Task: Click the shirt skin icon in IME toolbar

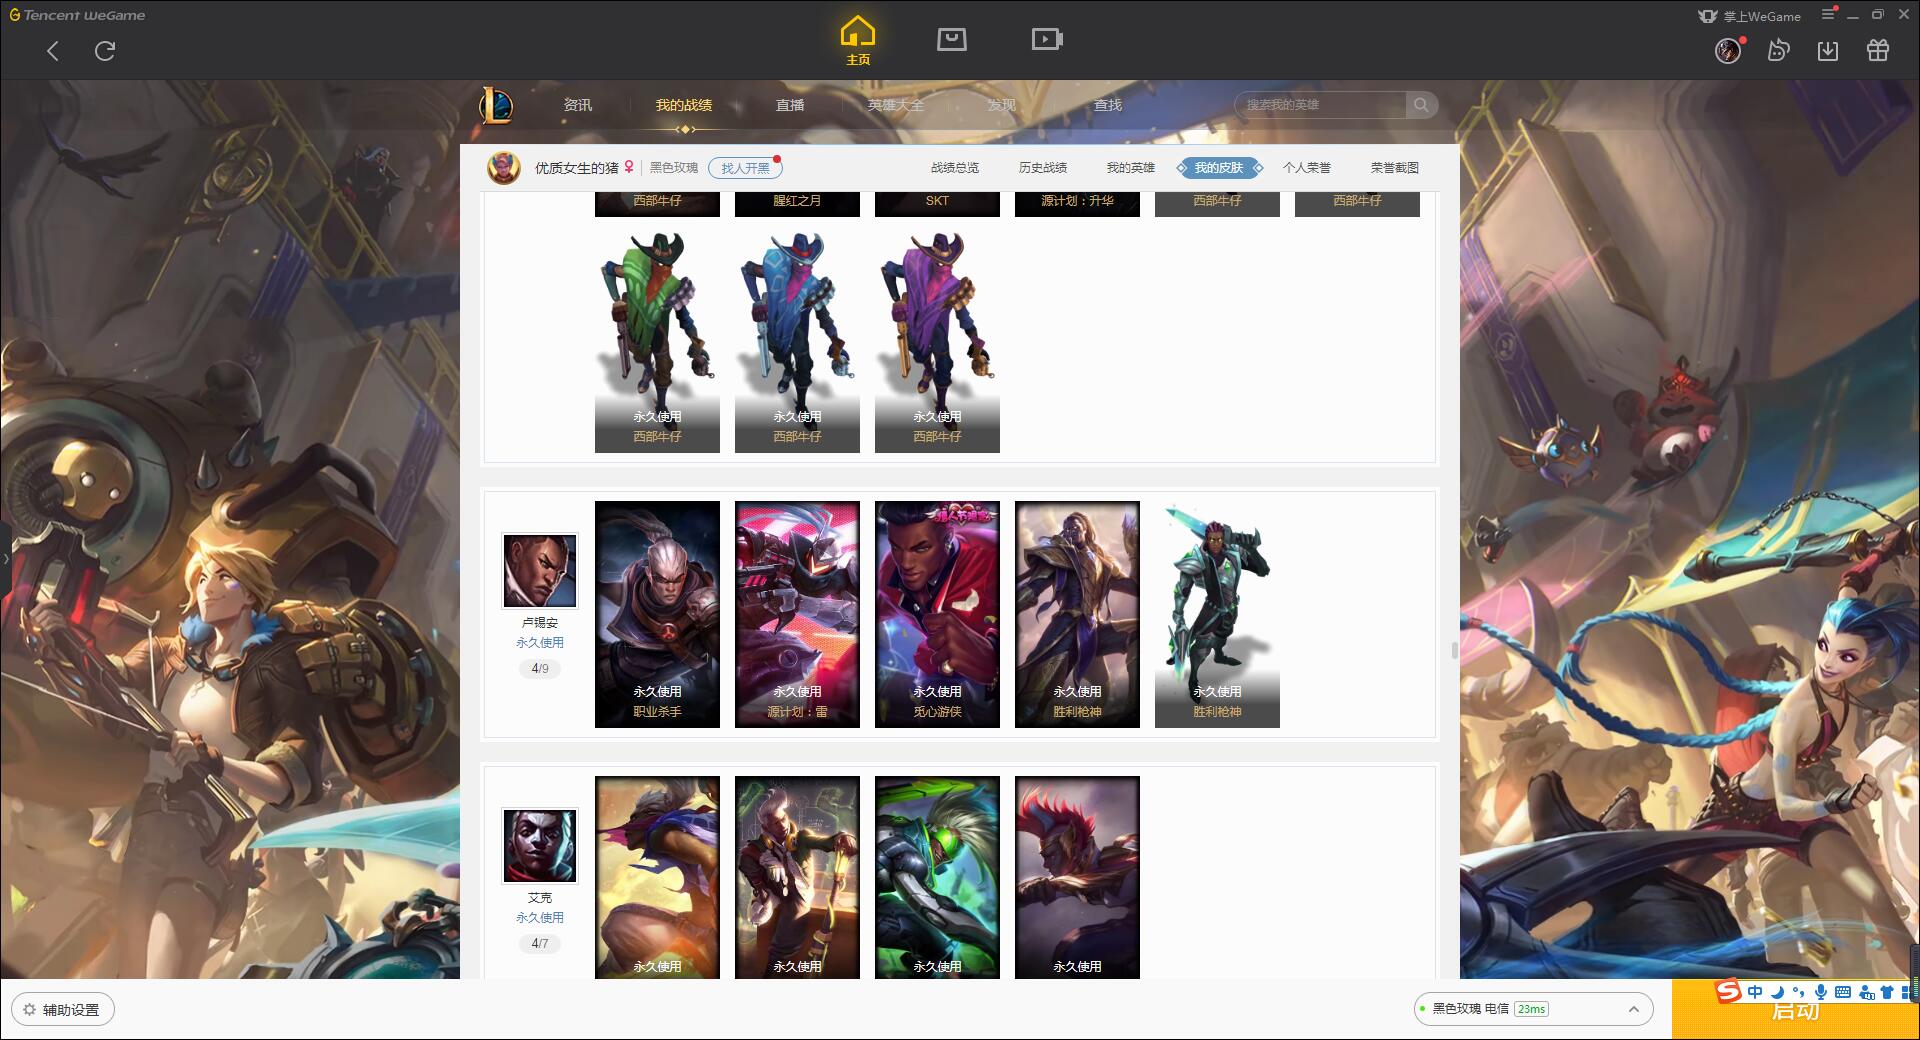Action: pyautogui.click(x=1887, y=992)
